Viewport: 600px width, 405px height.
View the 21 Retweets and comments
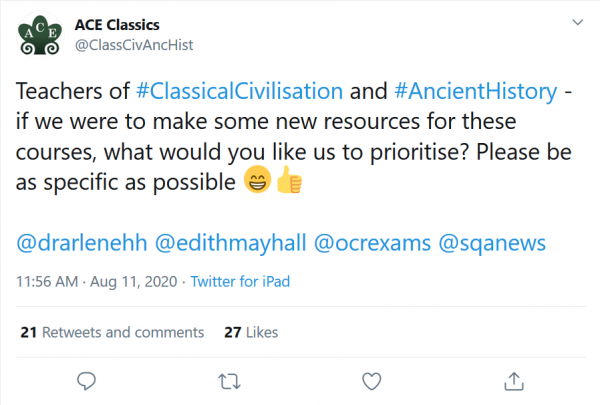(x=112, y=332)
